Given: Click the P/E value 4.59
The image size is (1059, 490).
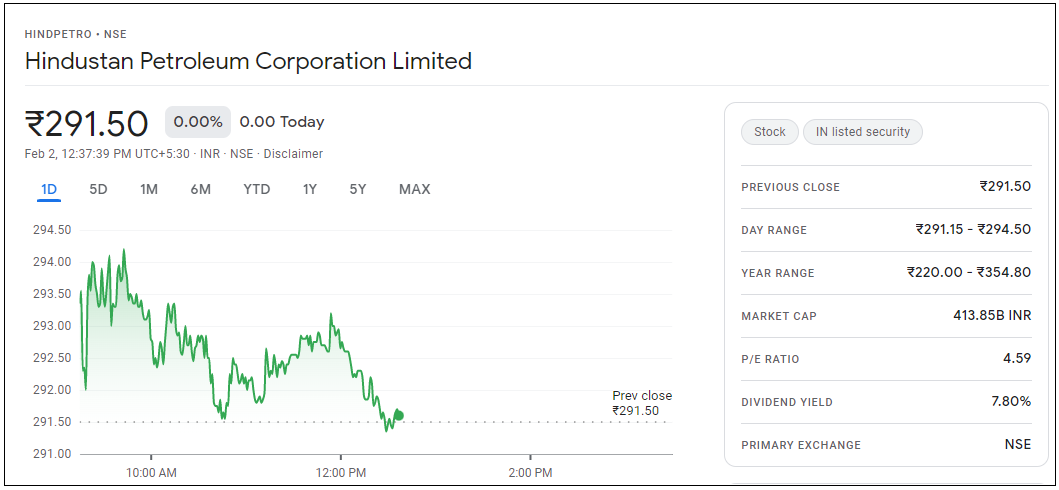Looking at the screenshot, I should pos(1017,358).
